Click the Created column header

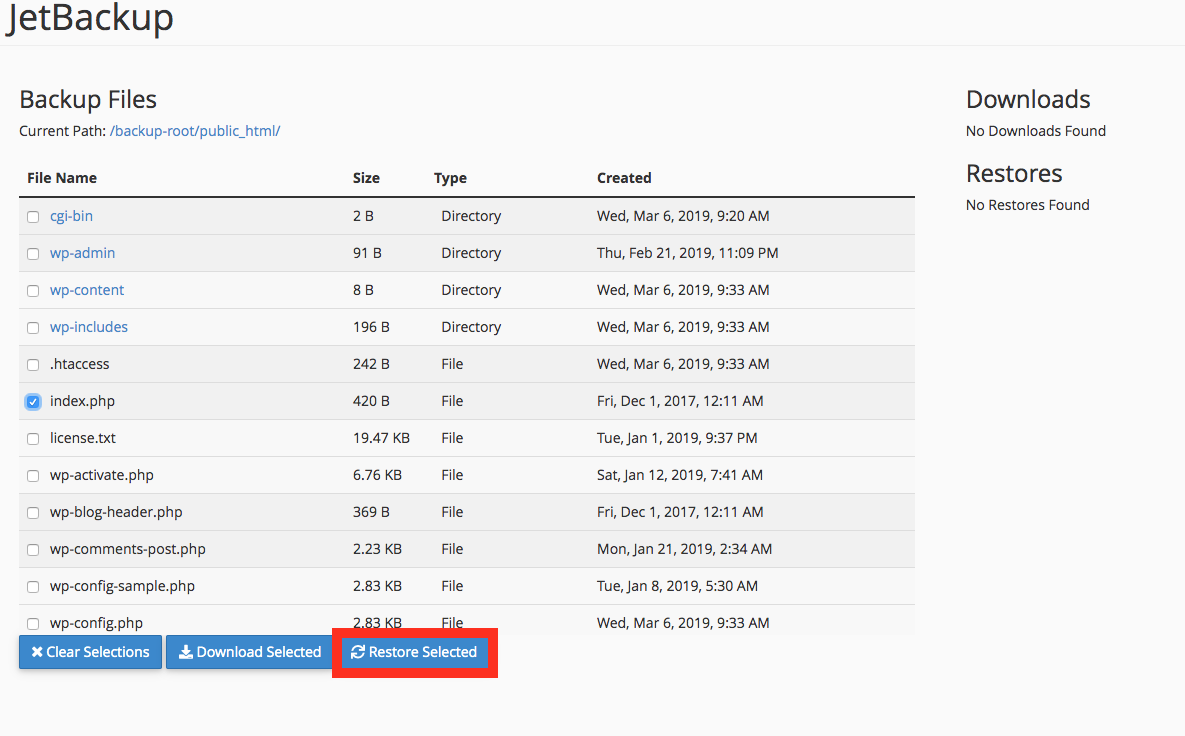[624, 178]
